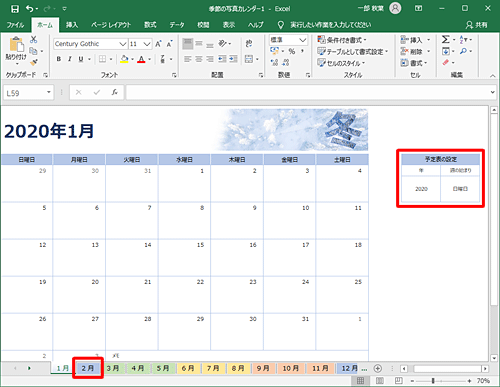This screenshot has width=500, height=387.
Task: Open the font size 11 dropdown
Action: pyautogui.click(x=147, y=44)
